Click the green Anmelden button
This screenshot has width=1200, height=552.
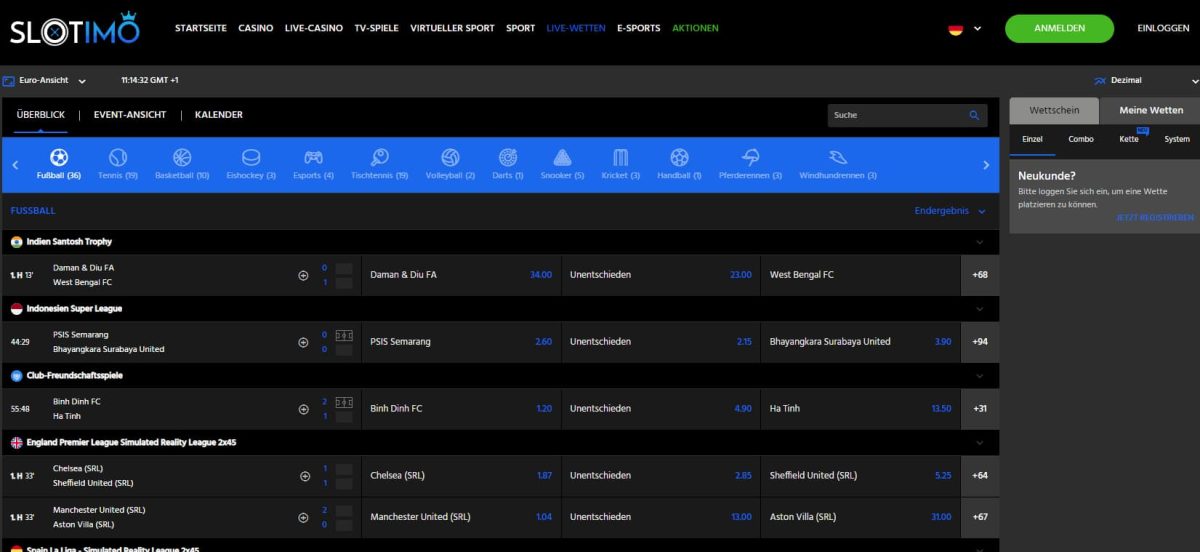pos(1059,29)
